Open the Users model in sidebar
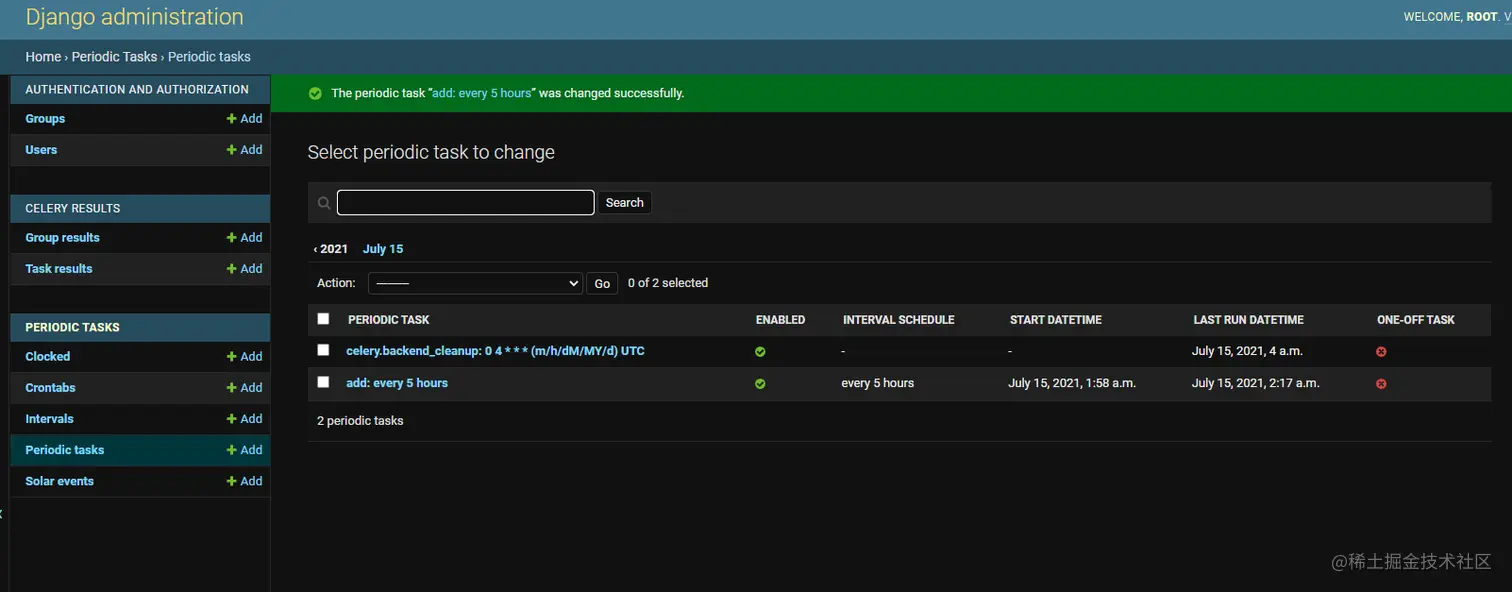 (x=41, y=149)
